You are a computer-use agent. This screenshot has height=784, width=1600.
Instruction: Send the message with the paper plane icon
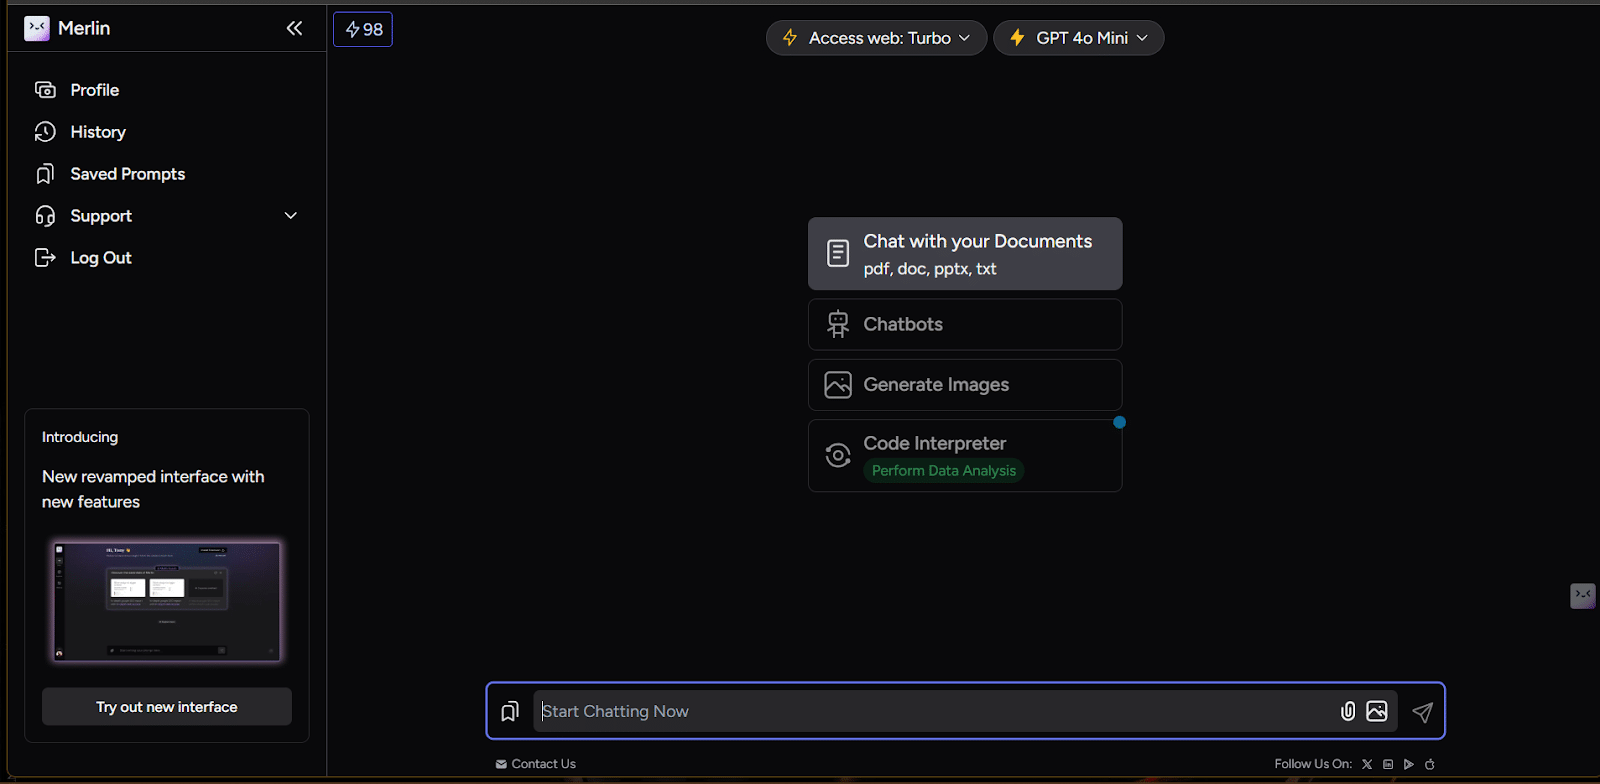(1422, 711)
